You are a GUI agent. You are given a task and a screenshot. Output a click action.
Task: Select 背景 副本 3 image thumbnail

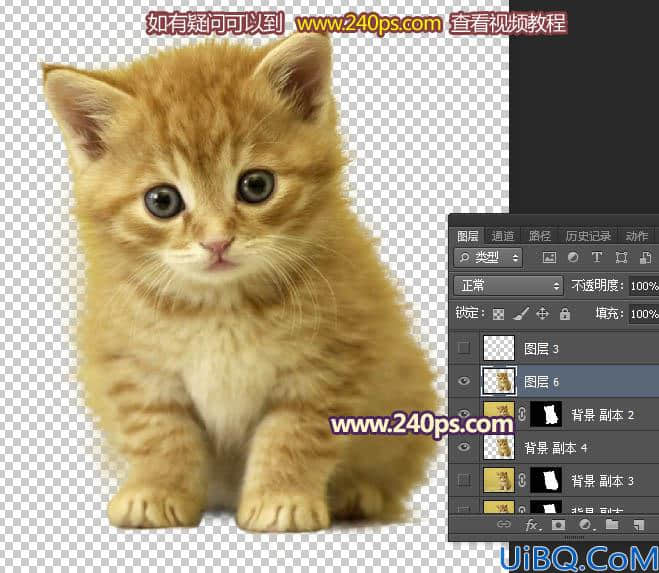click(498, 480)
